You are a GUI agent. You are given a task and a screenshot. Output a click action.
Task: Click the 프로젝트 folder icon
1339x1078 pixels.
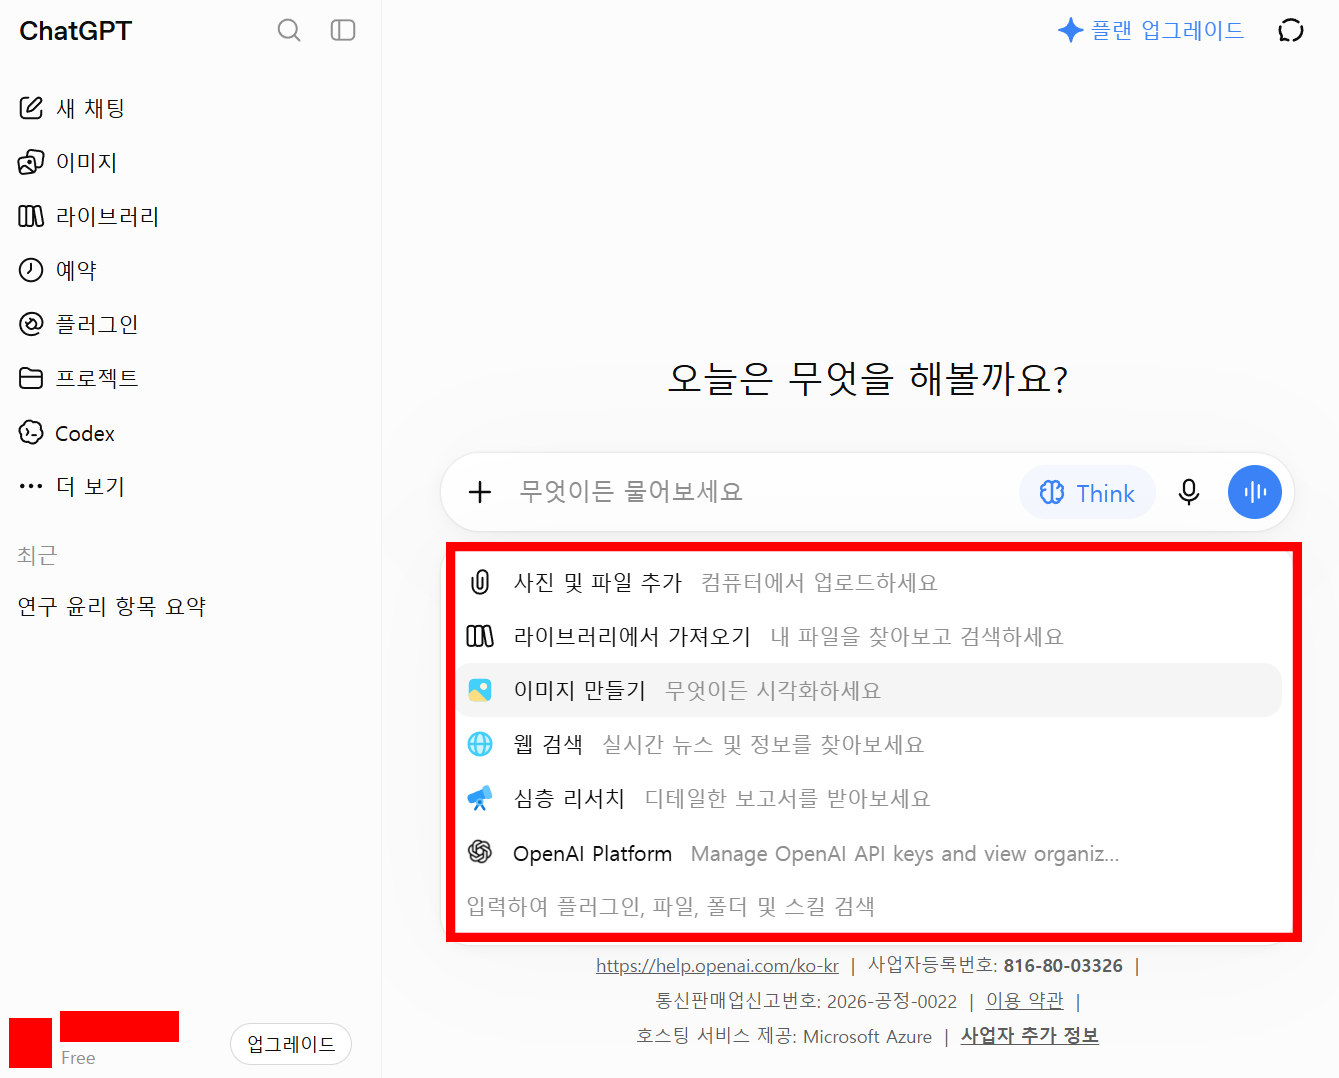tap(31, 378)
